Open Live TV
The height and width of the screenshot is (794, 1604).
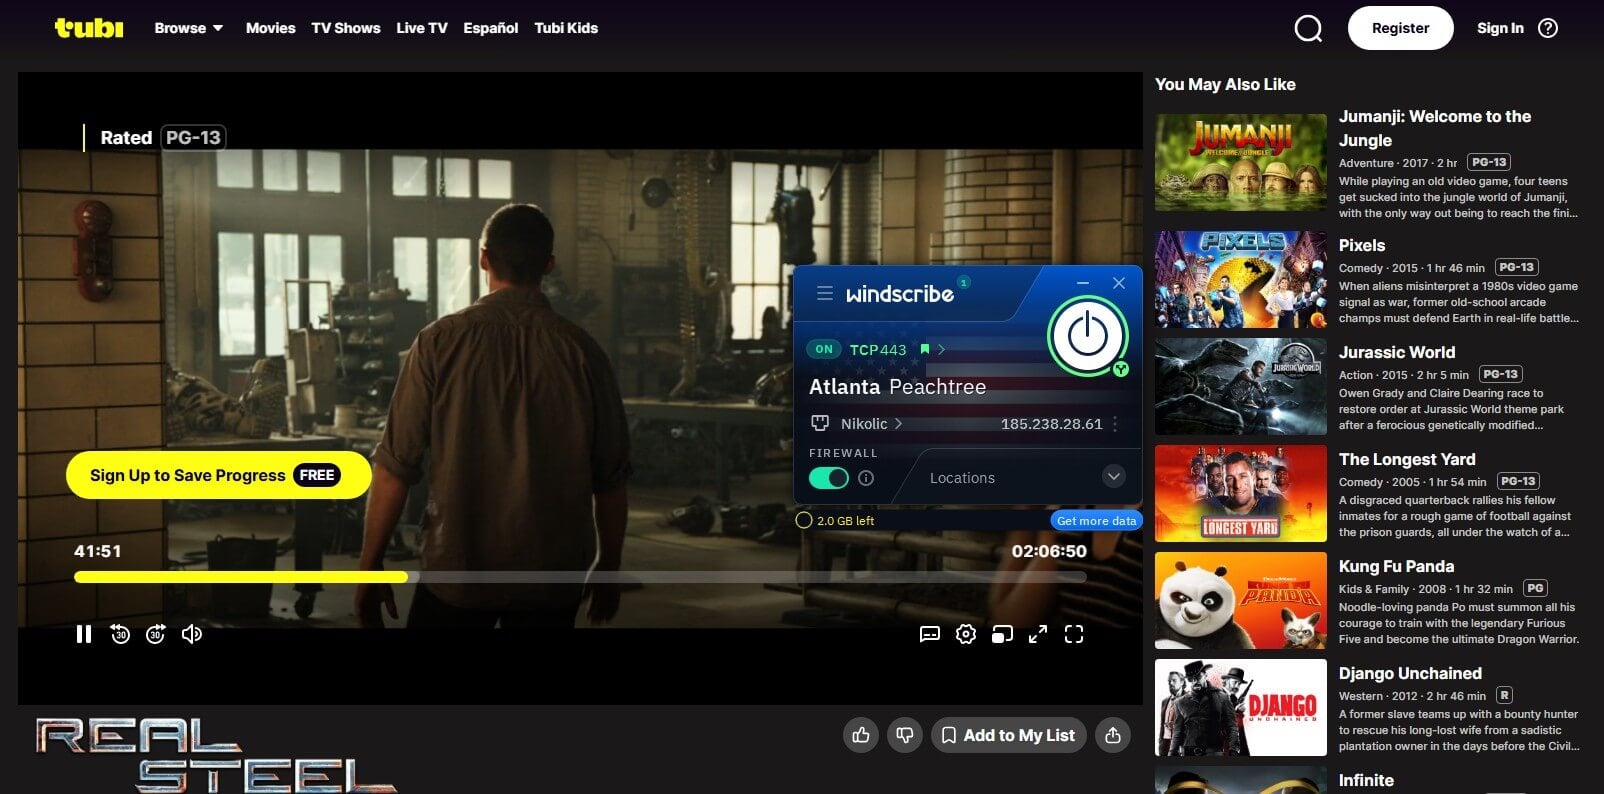point(422,28)
